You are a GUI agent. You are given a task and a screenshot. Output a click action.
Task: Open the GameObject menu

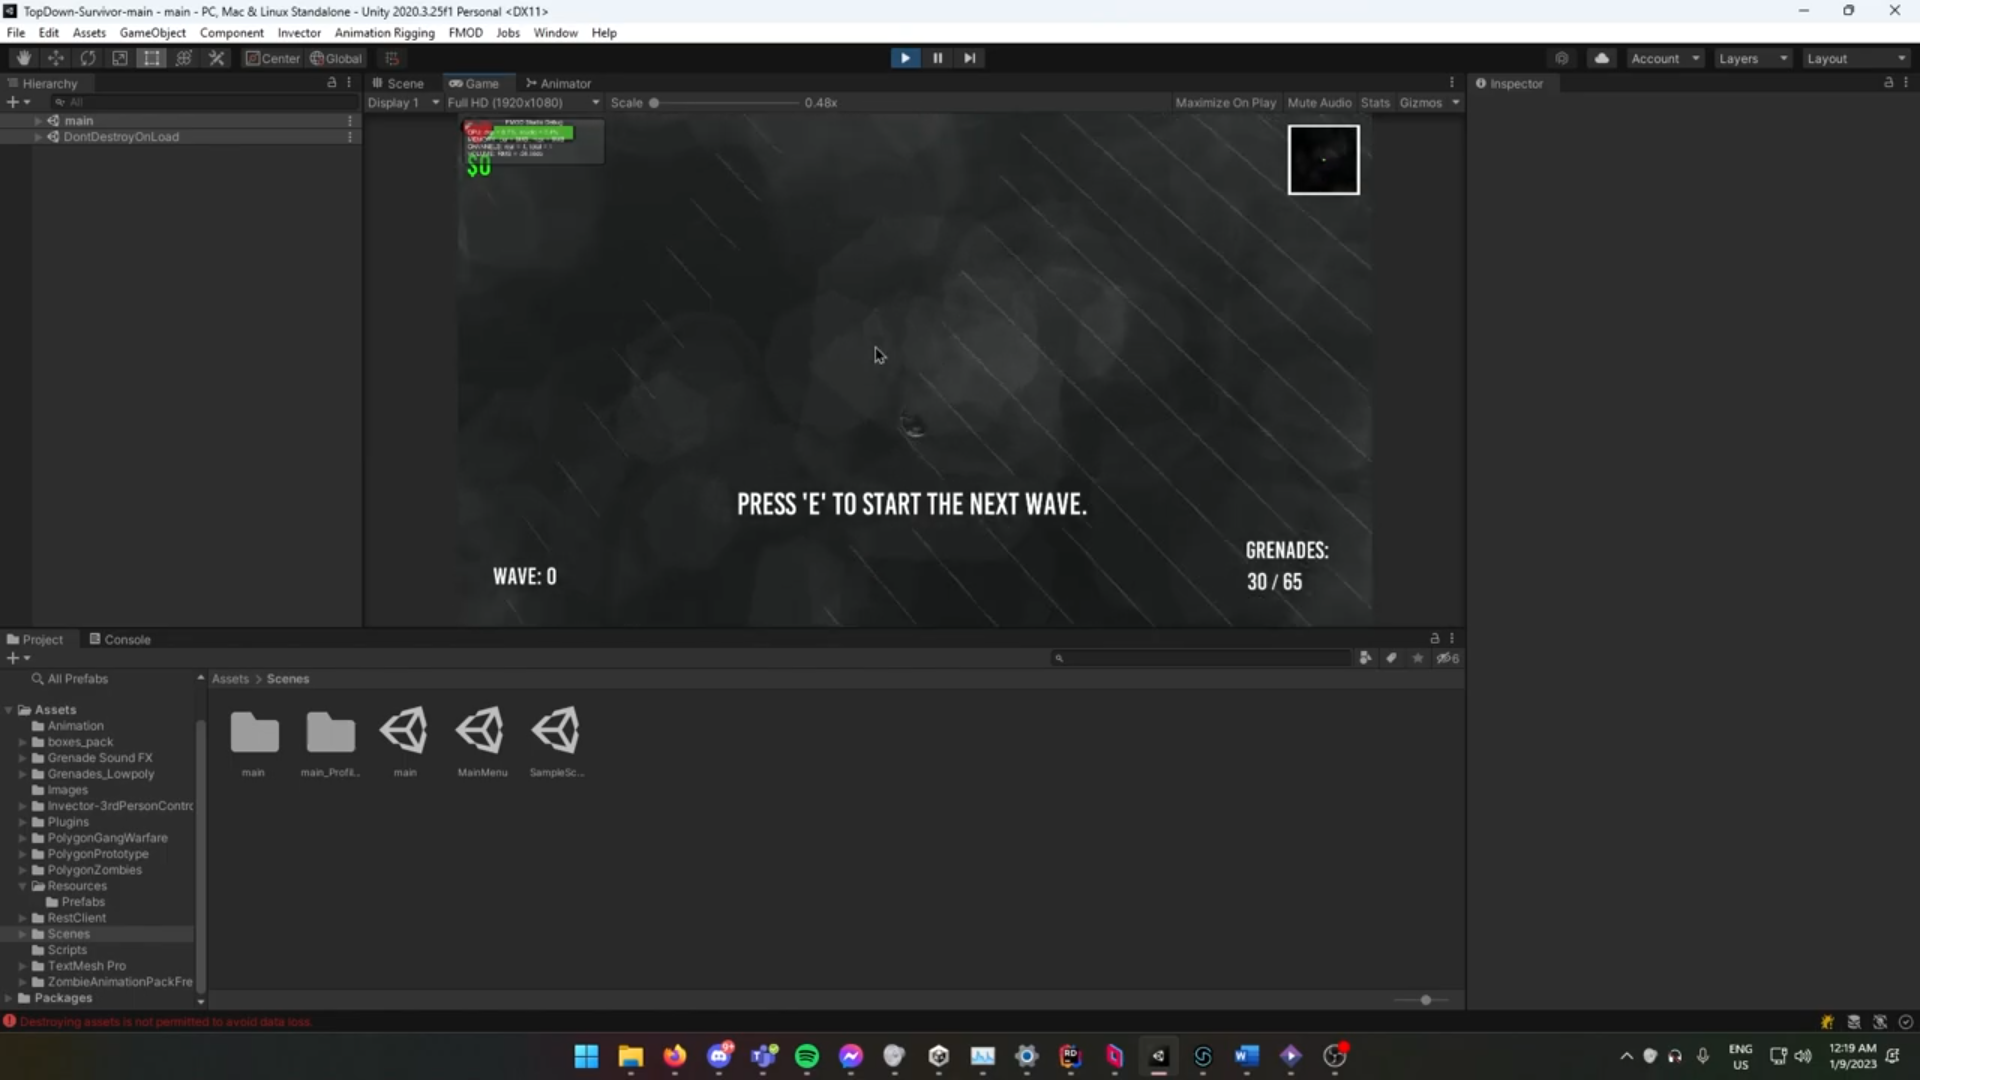click(152, 32)
